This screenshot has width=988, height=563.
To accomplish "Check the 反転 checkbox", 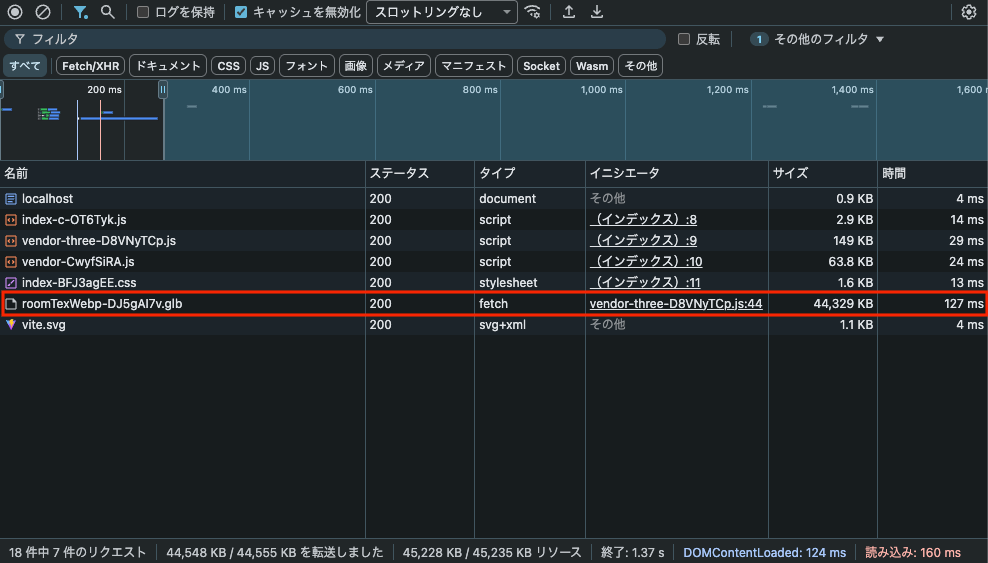I will pos(684,39).
